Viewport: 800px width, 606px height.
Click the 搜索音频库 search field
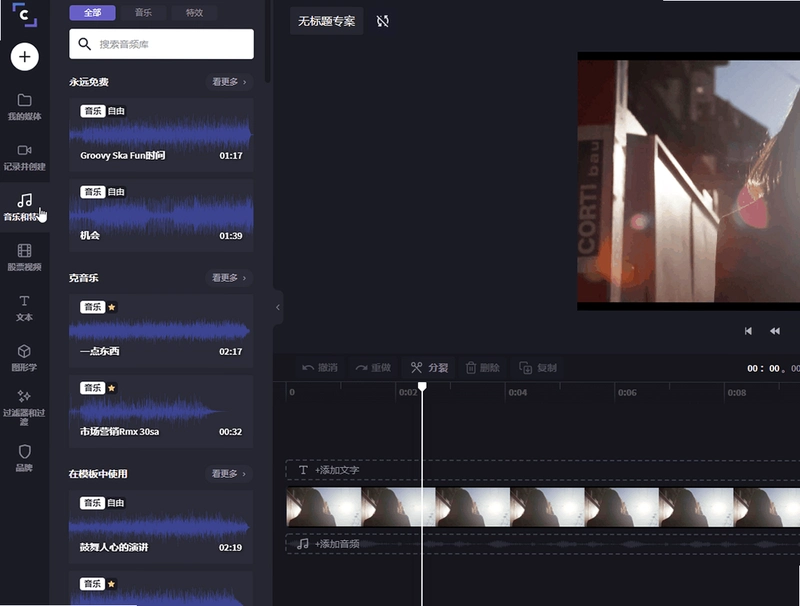161,44
